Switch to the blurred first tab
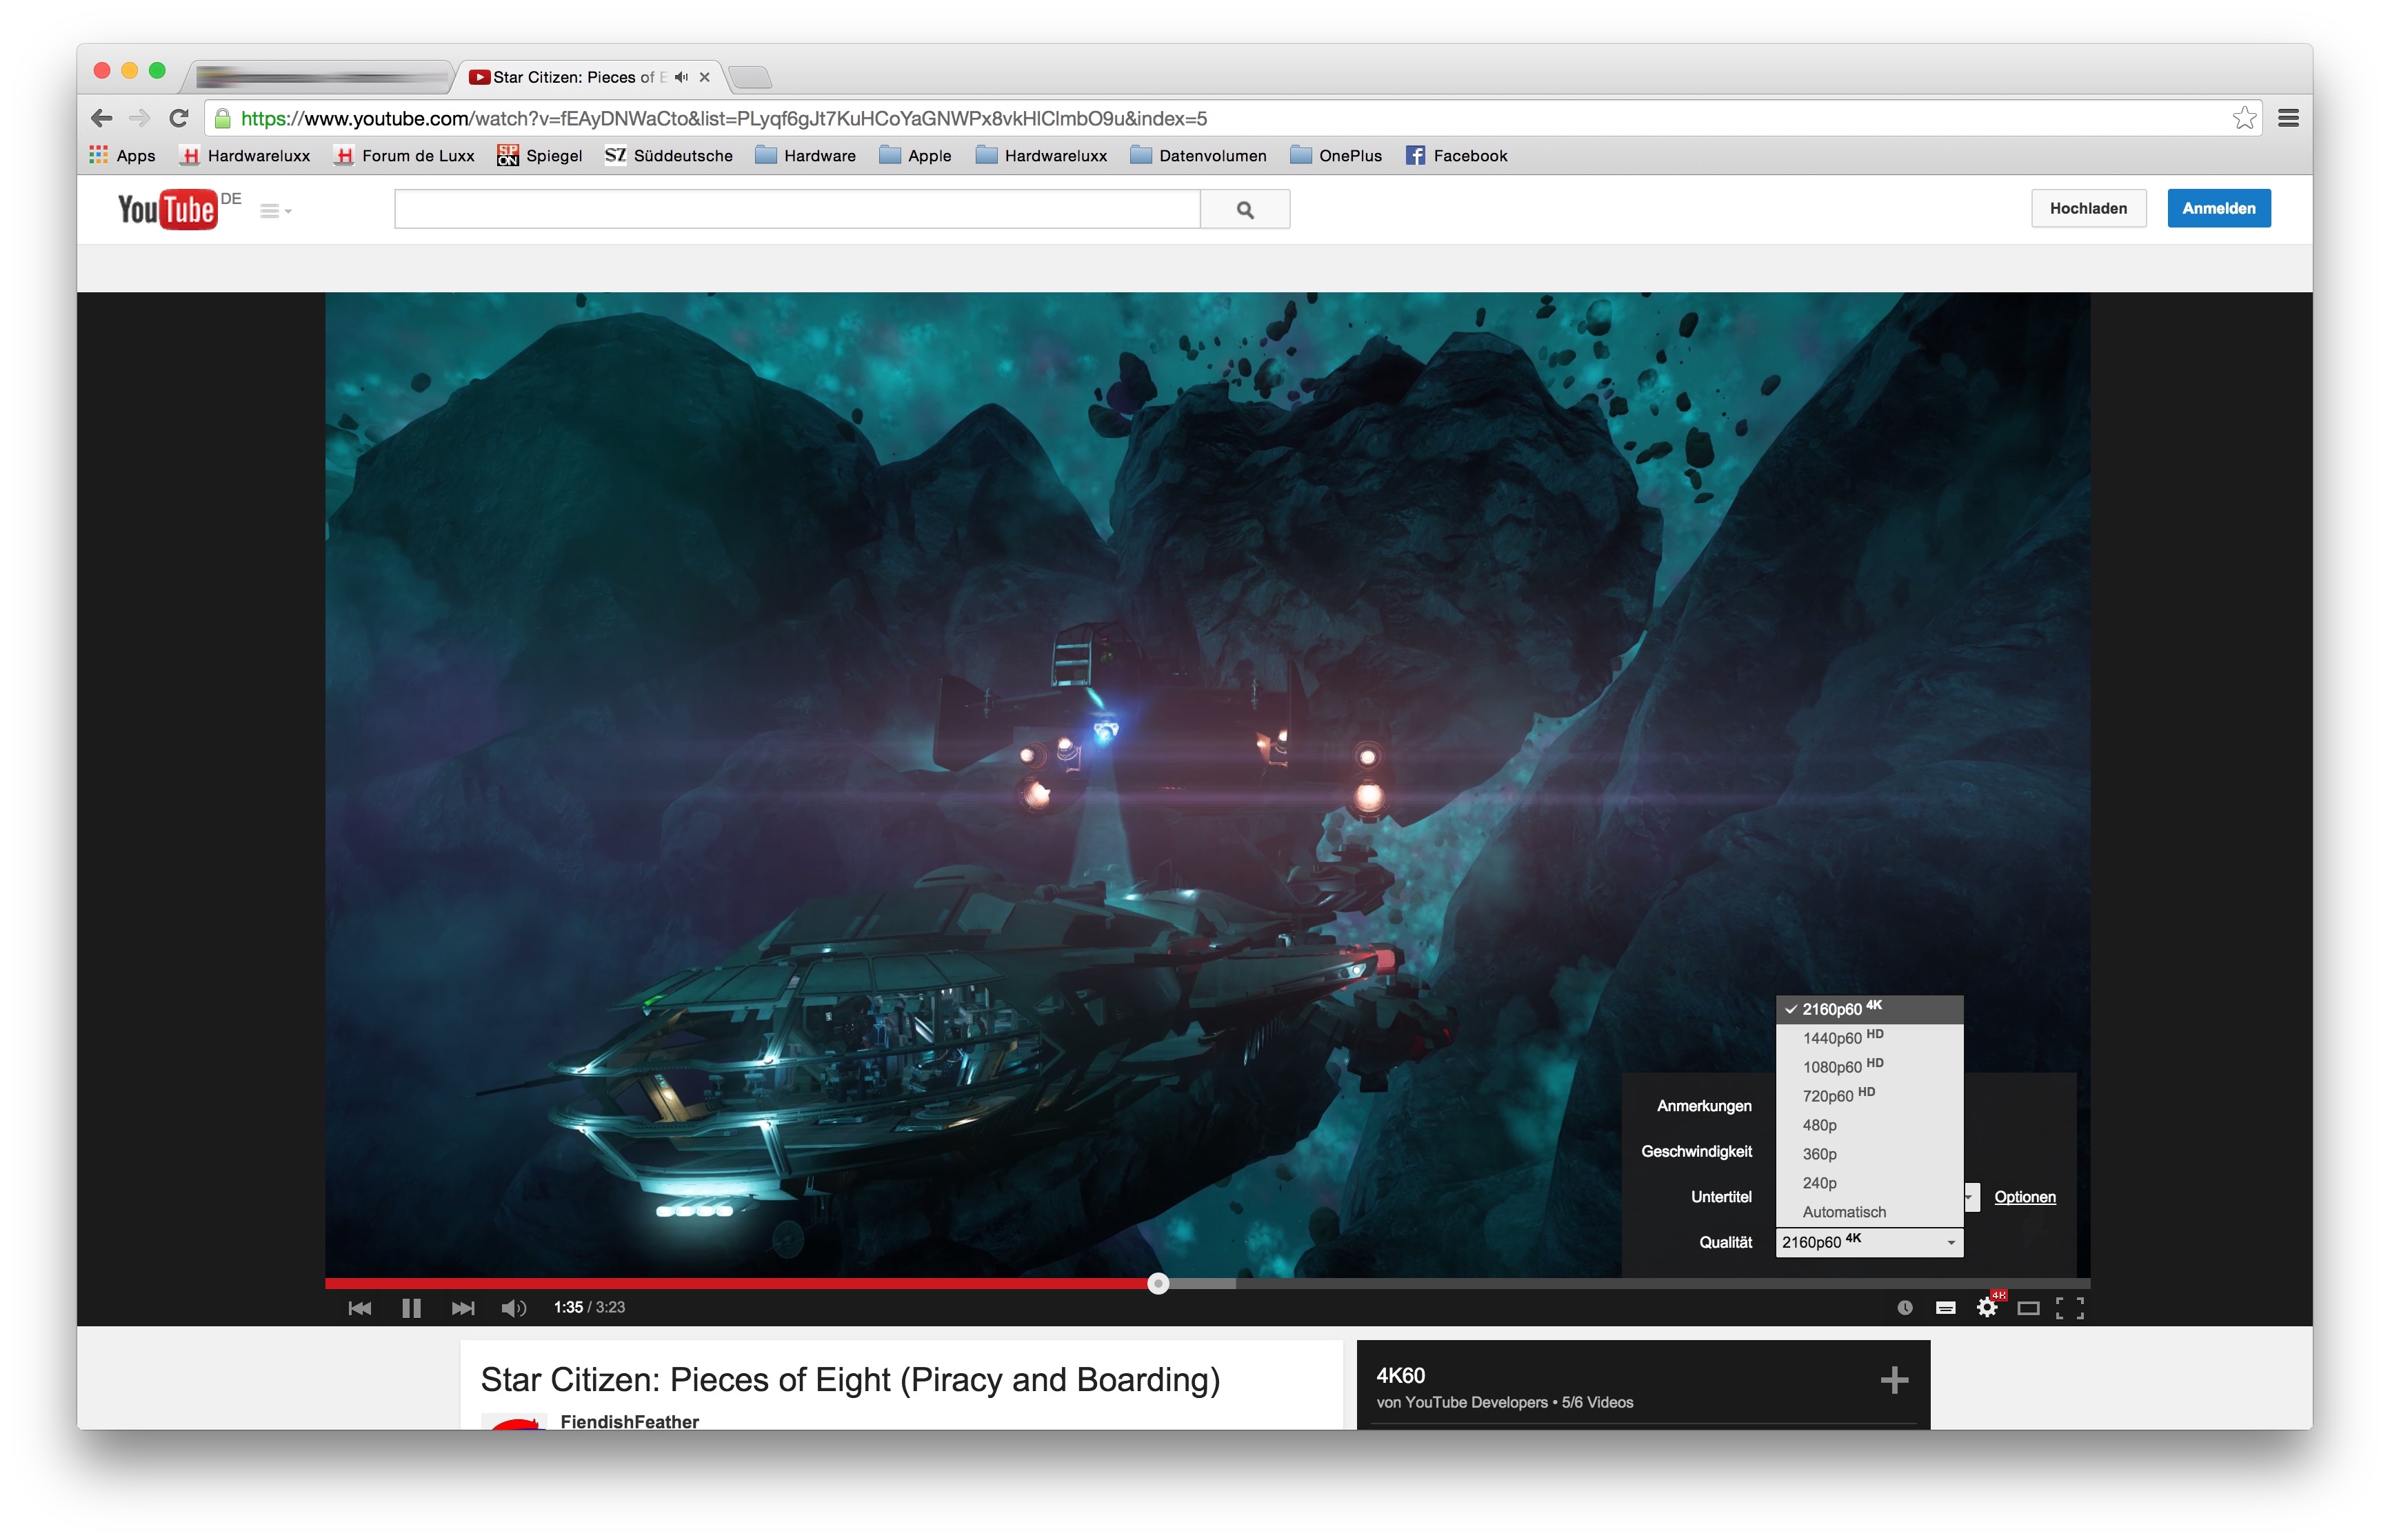Viewport: 2390px width, 1540px height. (x=320, y=76)
